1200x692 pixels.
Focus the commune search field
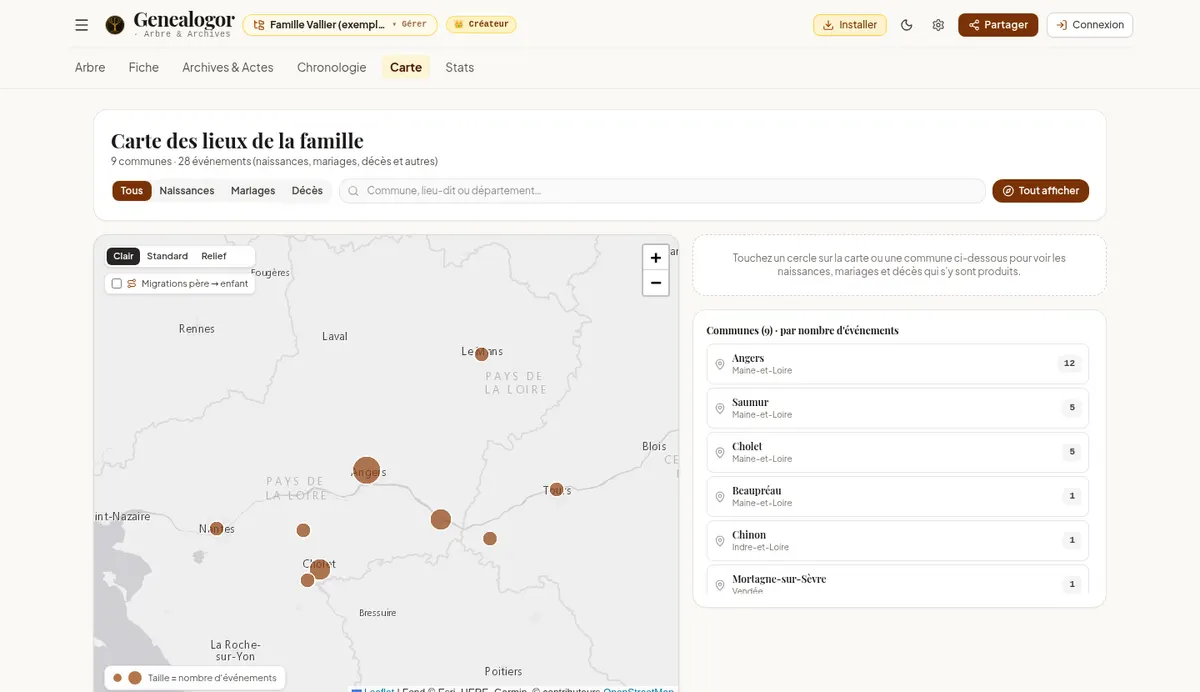click(662, 191)
